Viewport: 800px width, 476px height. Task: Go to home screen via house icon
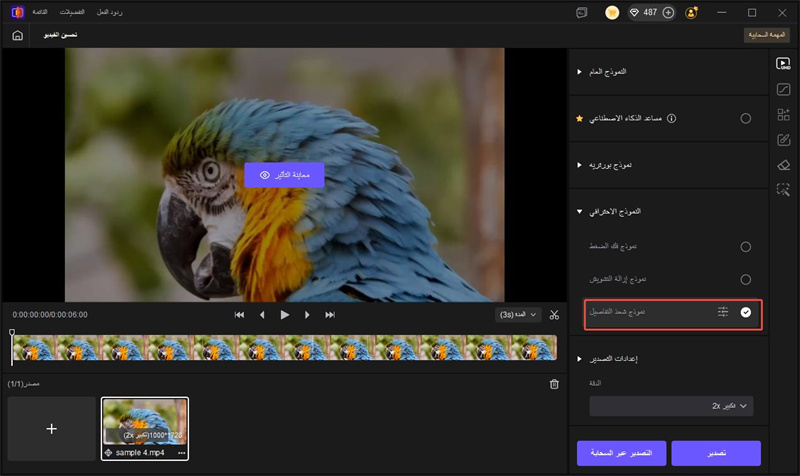17,35
